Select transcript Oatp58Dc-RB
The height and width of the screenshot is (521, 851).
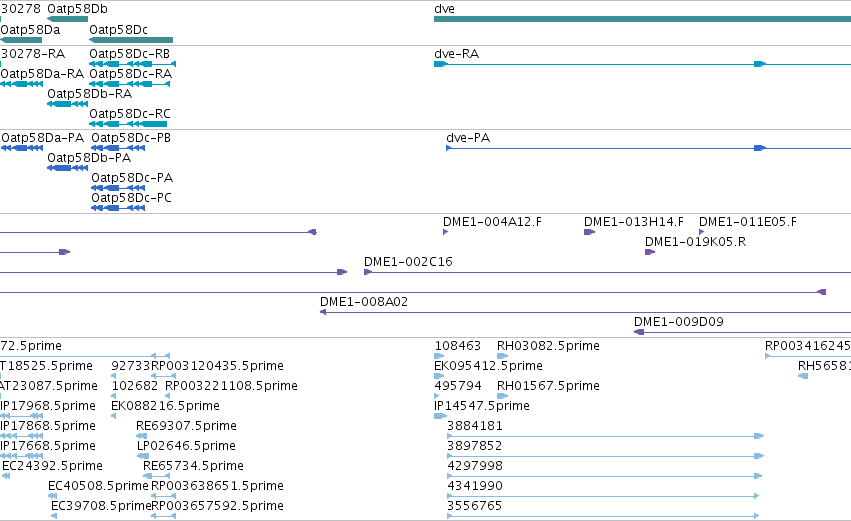[x=129, y=54]
